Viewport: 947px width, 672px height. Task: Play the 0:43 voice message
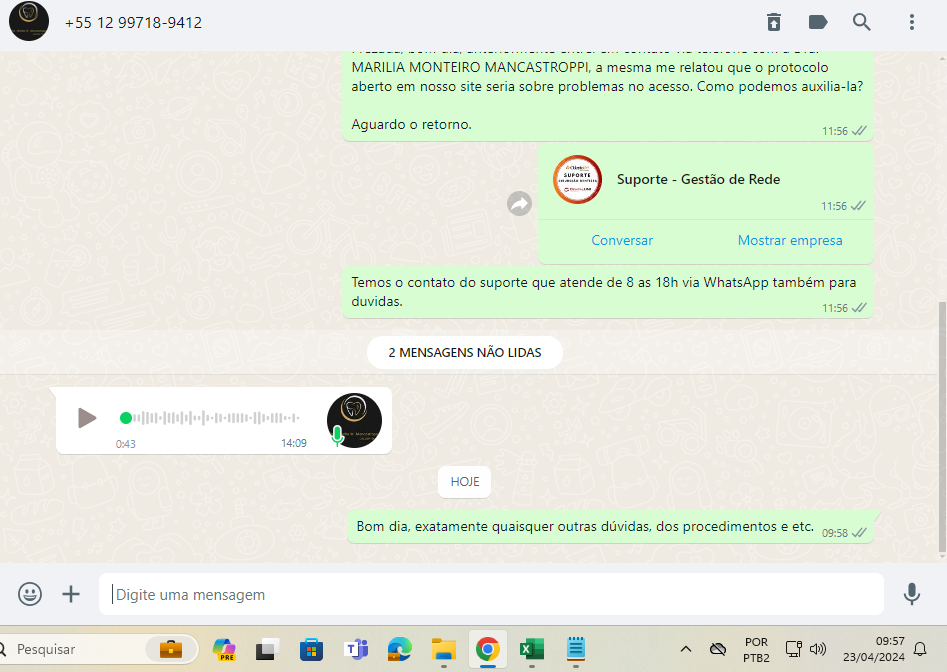tap(87, 418)
